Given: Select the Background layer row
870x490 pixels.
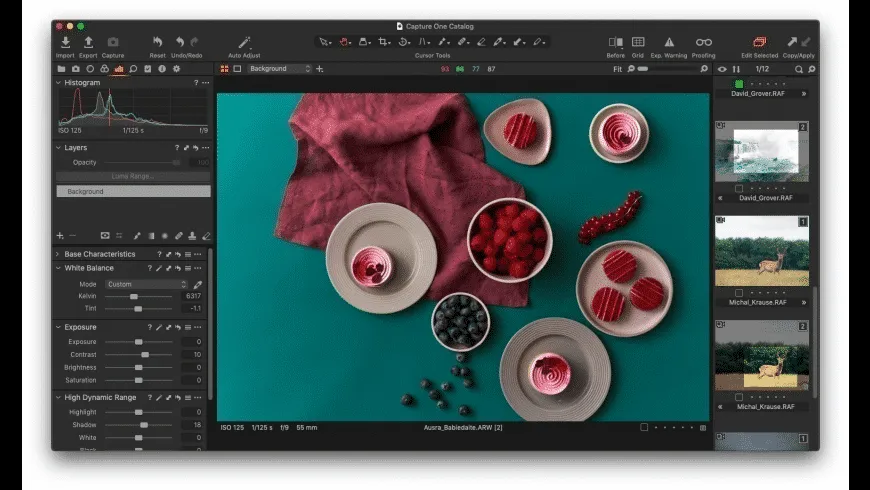Looking at the screenshot, I should [133, 191].
